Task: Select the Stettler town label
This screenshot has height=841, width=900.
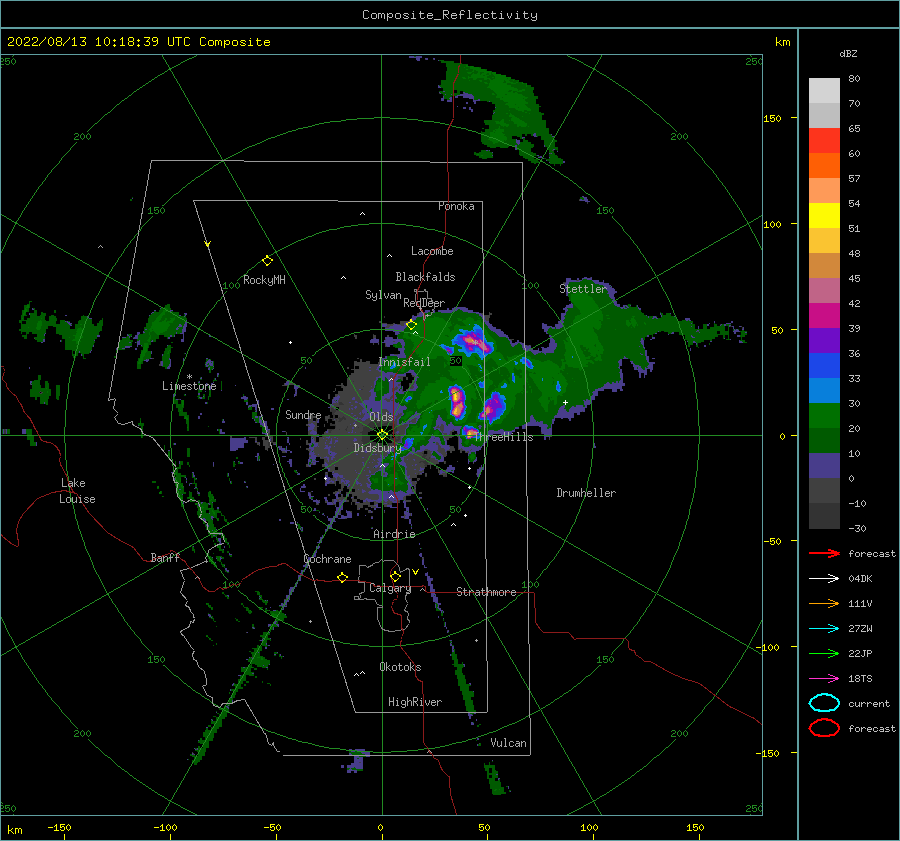Action: pos(583,289)
